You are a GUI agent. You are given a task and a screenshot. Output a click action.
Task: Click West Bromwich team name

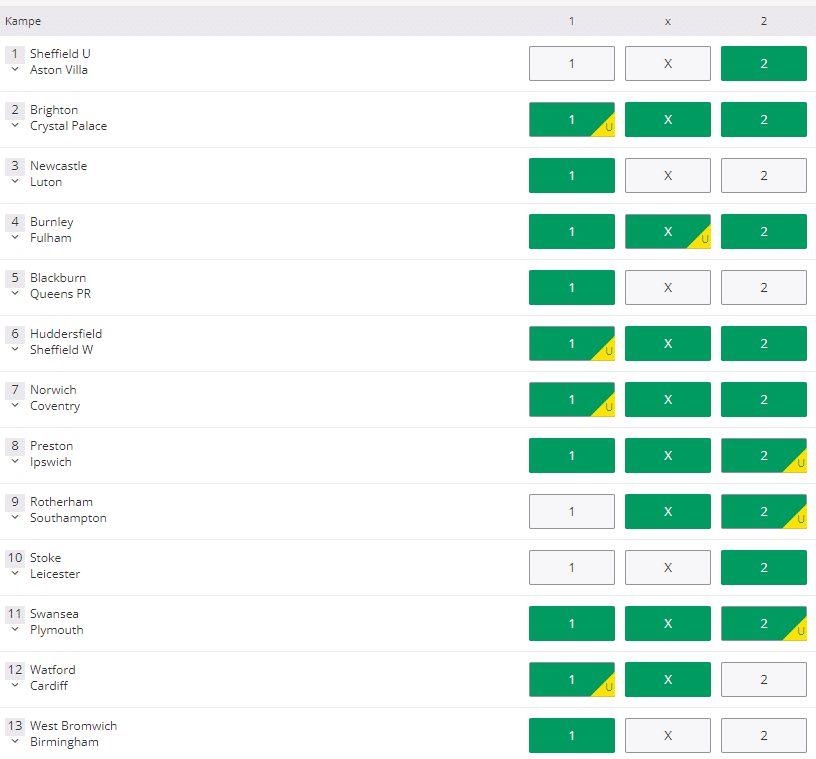click(73, 726)
